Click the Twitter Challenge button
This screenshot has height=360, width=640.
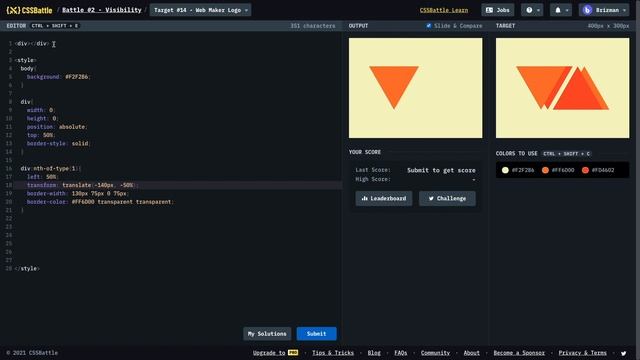point(447,198)
